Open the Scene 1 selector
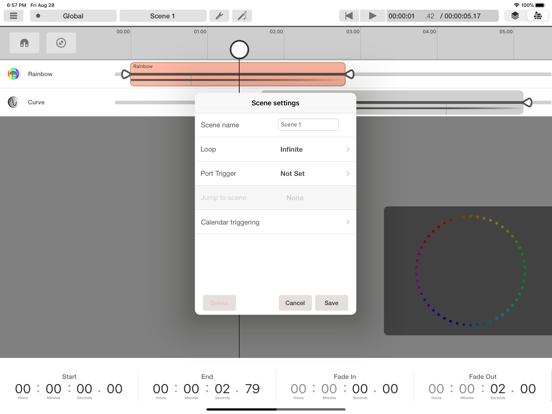 tap(163, 16)
